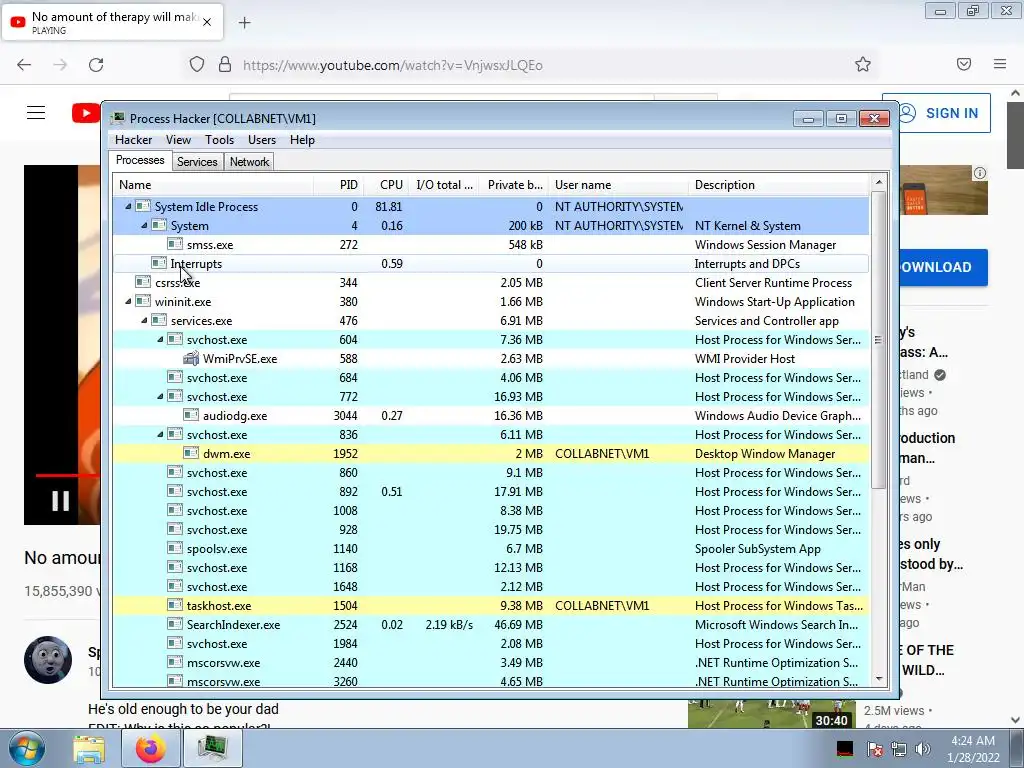This screenshot has height=768, width=1024.
Task: Pause the YouTube video
Action: point(61,501)
